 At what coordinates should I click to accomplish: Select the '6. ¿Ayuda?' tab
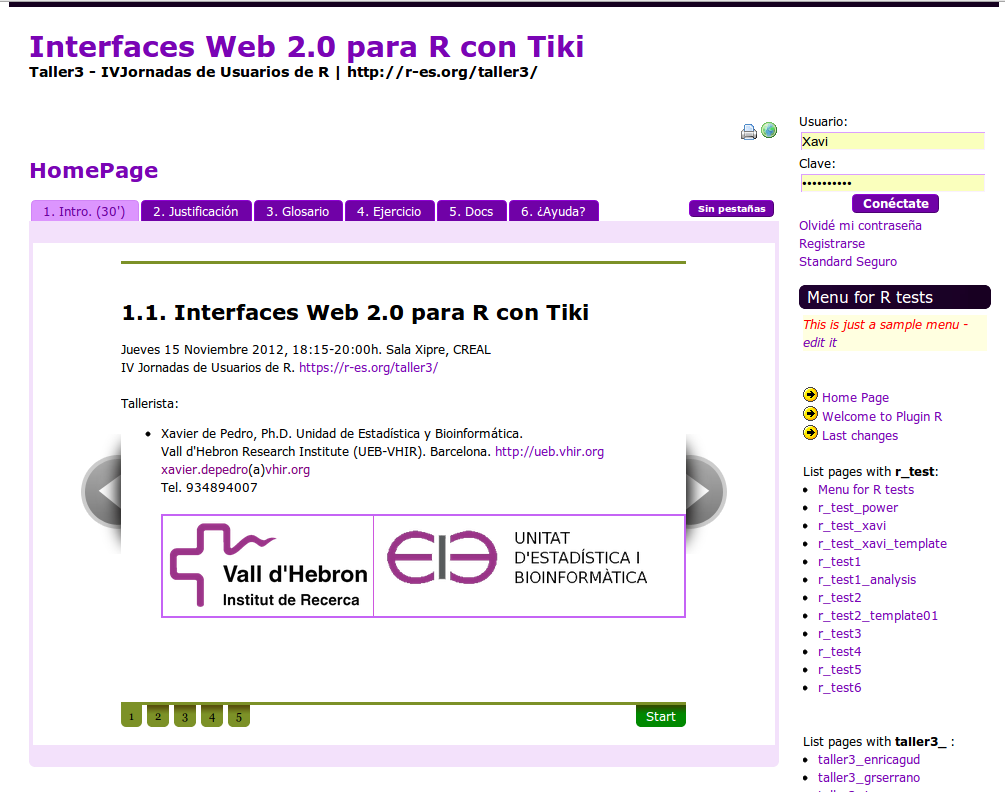click(x=554, y=211)
